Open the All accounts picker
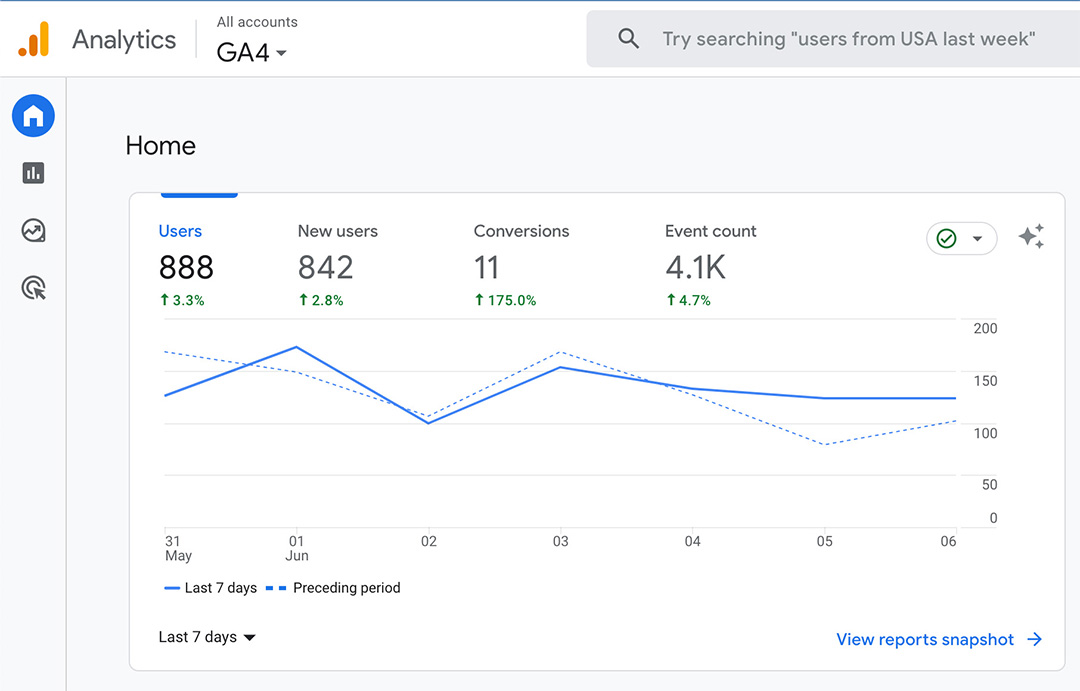The height and width of the screenshot is (691, 1080). pyautogui.click(x=257, y=21)
